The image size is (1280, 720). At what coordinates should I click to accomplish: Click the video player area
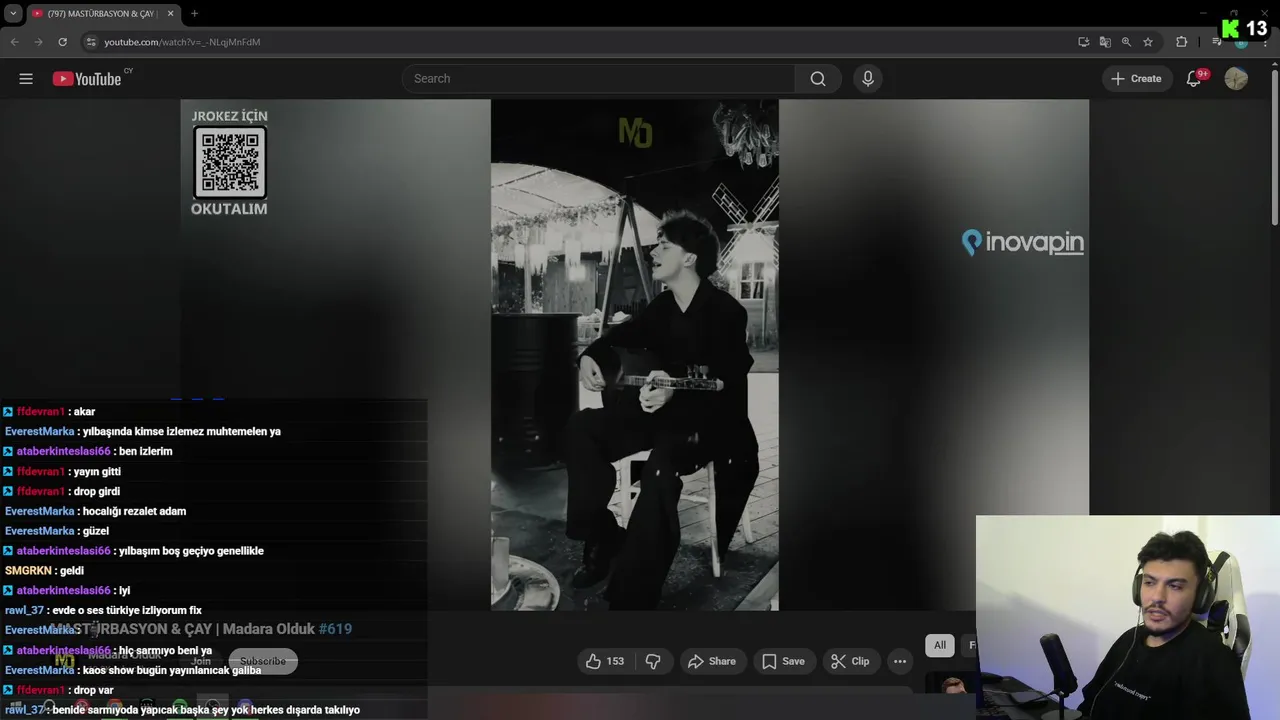coord(634,354)
